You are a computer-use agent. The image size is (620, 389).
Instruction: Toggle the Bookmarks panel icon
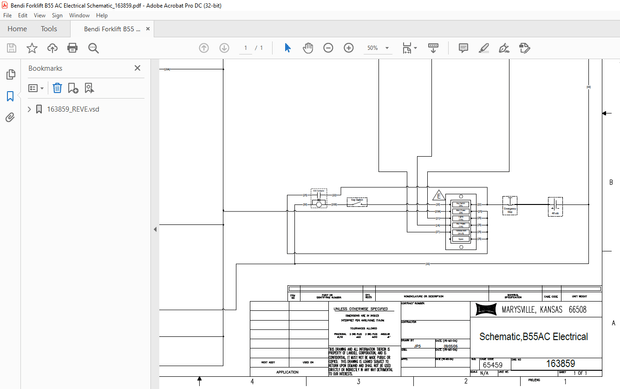tap(10, 96)
